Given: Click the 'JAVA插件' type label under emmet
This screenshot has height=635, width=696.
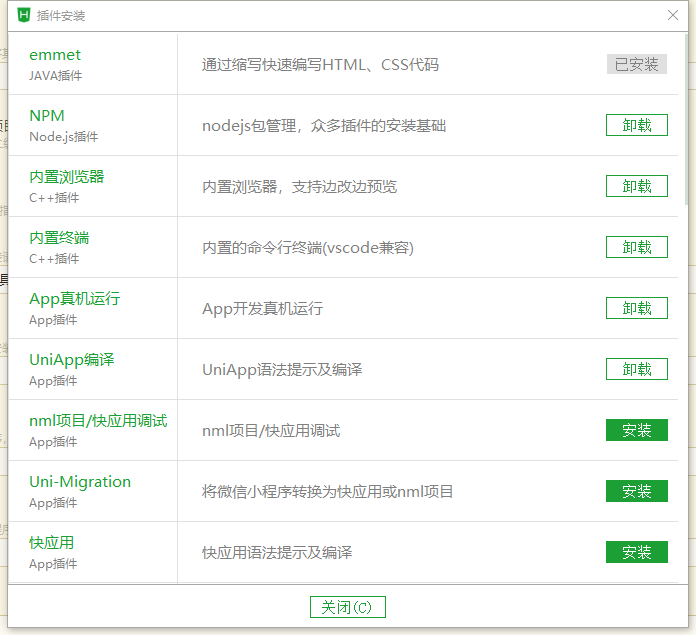Looking at the screenshot, I should click(x=55, y=76).
